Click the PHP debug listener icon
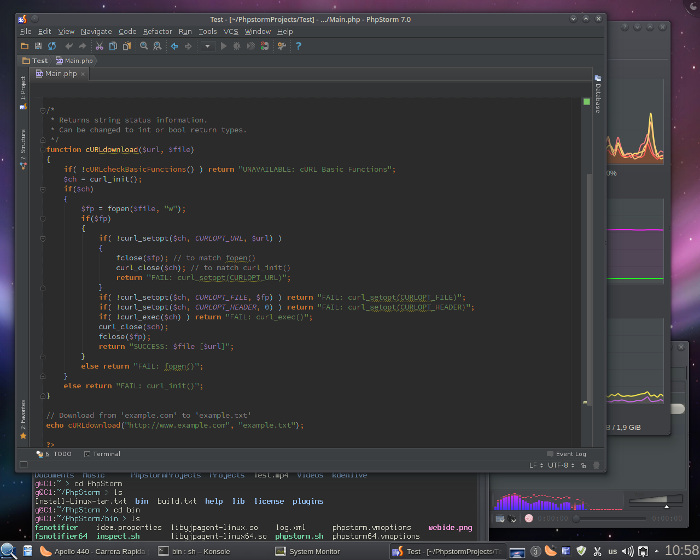Viewport: 700px width, 560px height. (265, 46)
